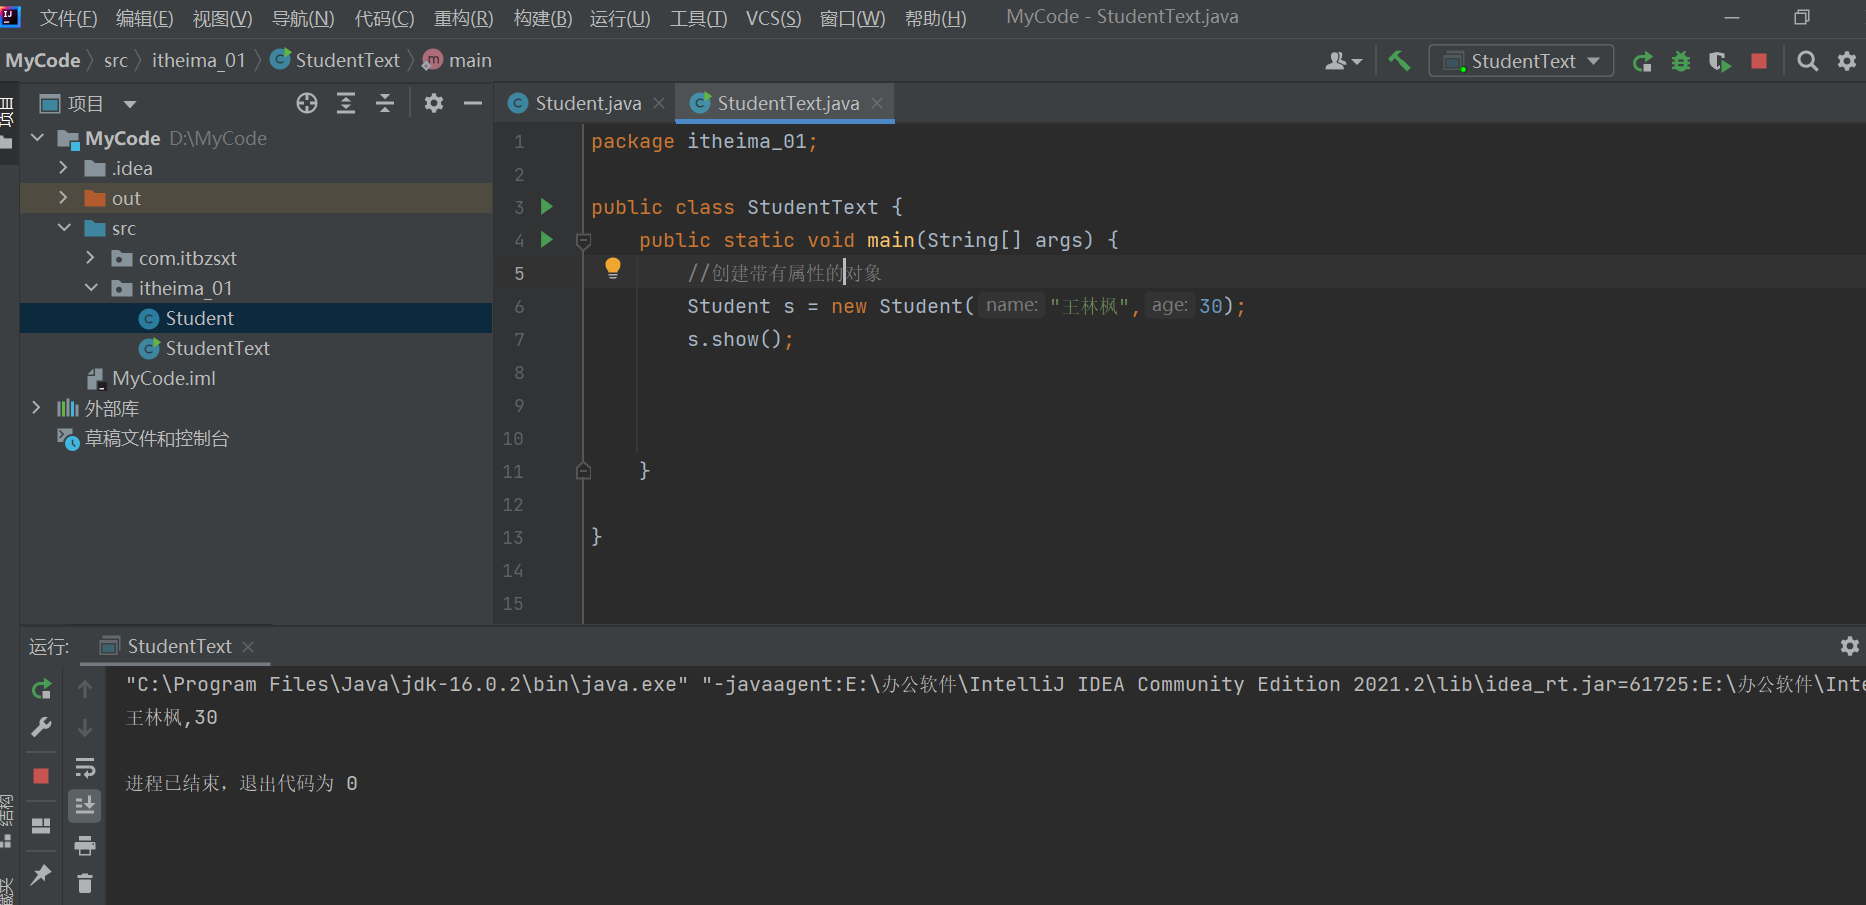1866x905 pixels.
Task: Open the 运行(U) menu
Action: (620, 18)
